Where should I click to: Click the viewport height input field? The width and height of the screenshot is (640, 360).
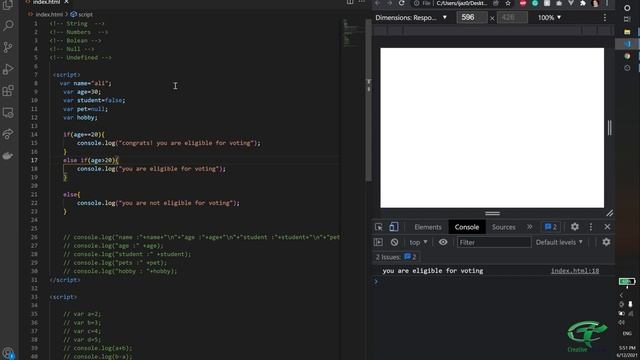click(512, 18)
